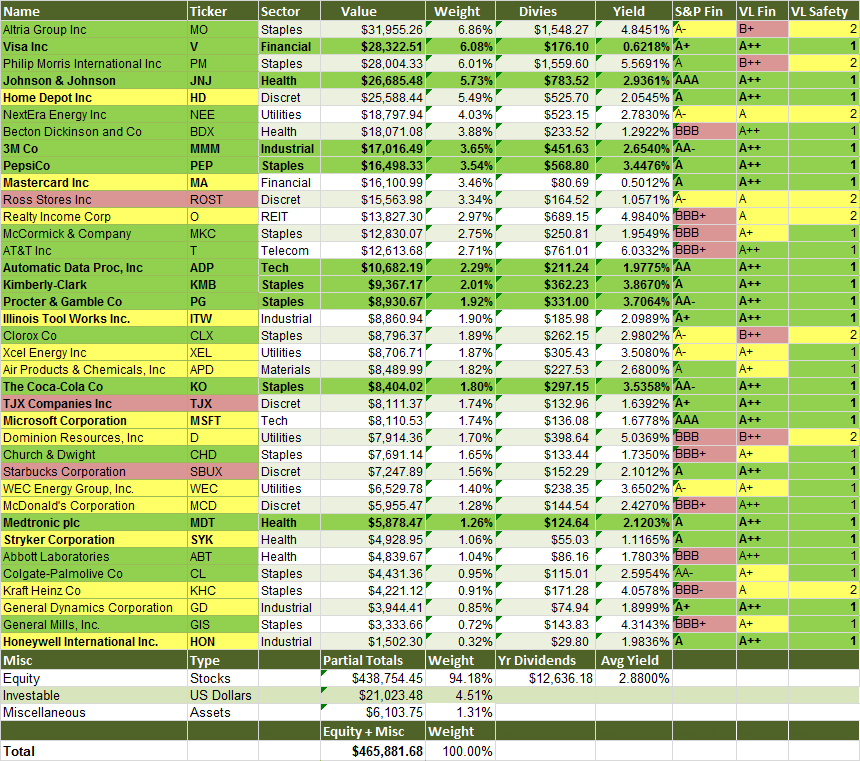Click the Visa Inc value $28,322.51
This screenshot has height=761, width=860.
[x=373, y=47]
